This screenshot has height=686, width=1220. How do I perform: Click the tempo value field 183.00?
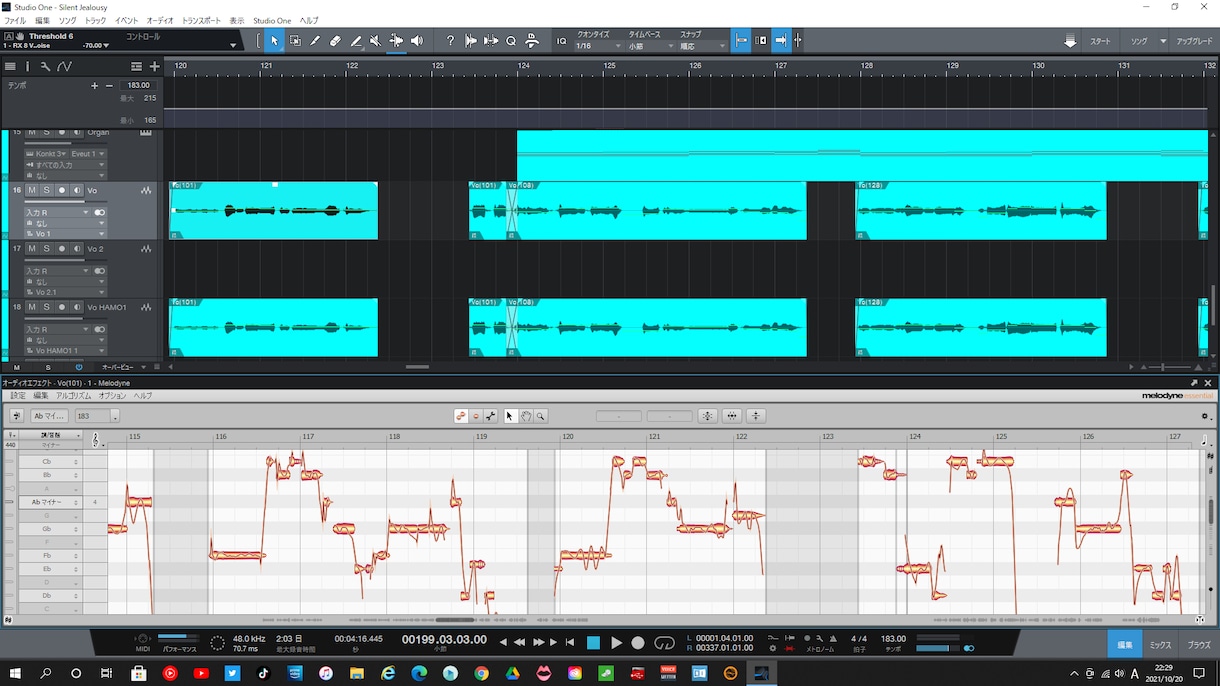tap(139, 86)
